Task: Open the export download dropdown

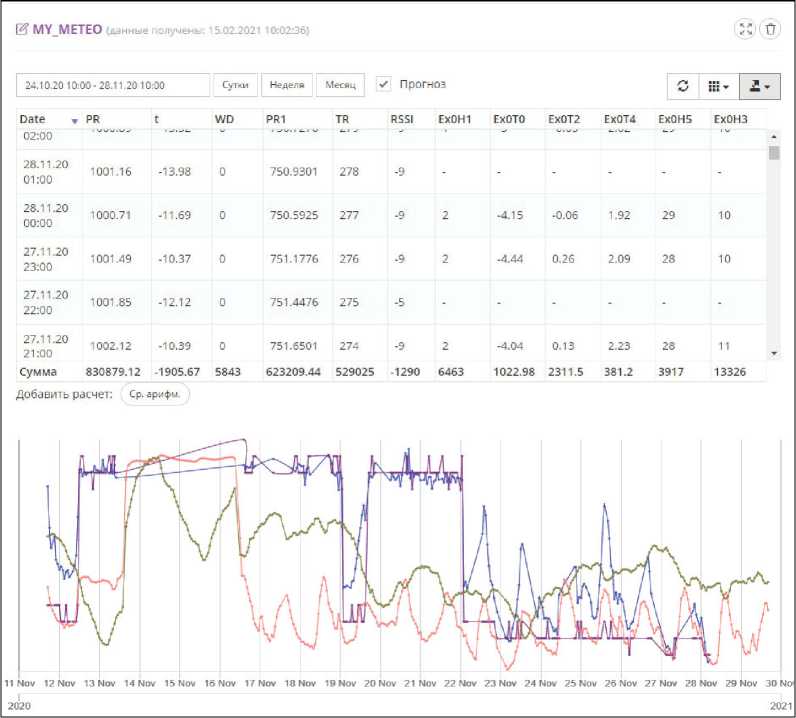Action: (x=759, y=86)
